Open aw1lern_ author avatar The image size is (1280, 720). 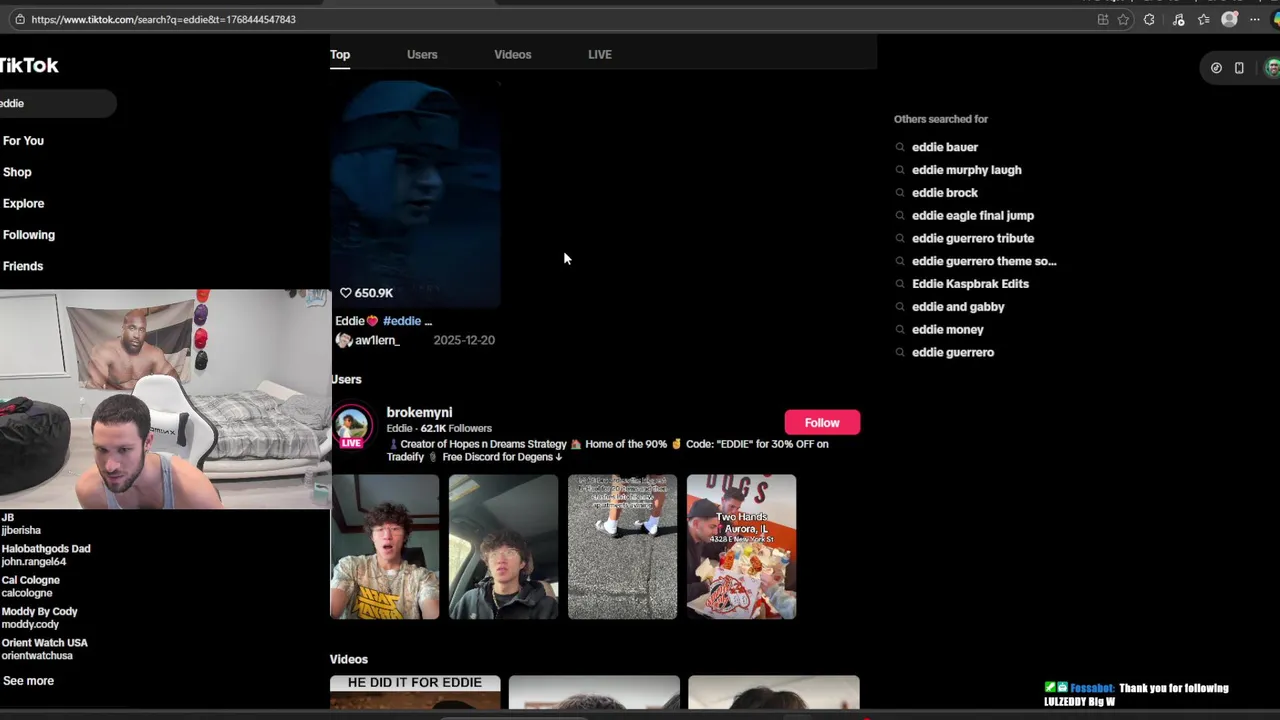click(x=343, y=340)
